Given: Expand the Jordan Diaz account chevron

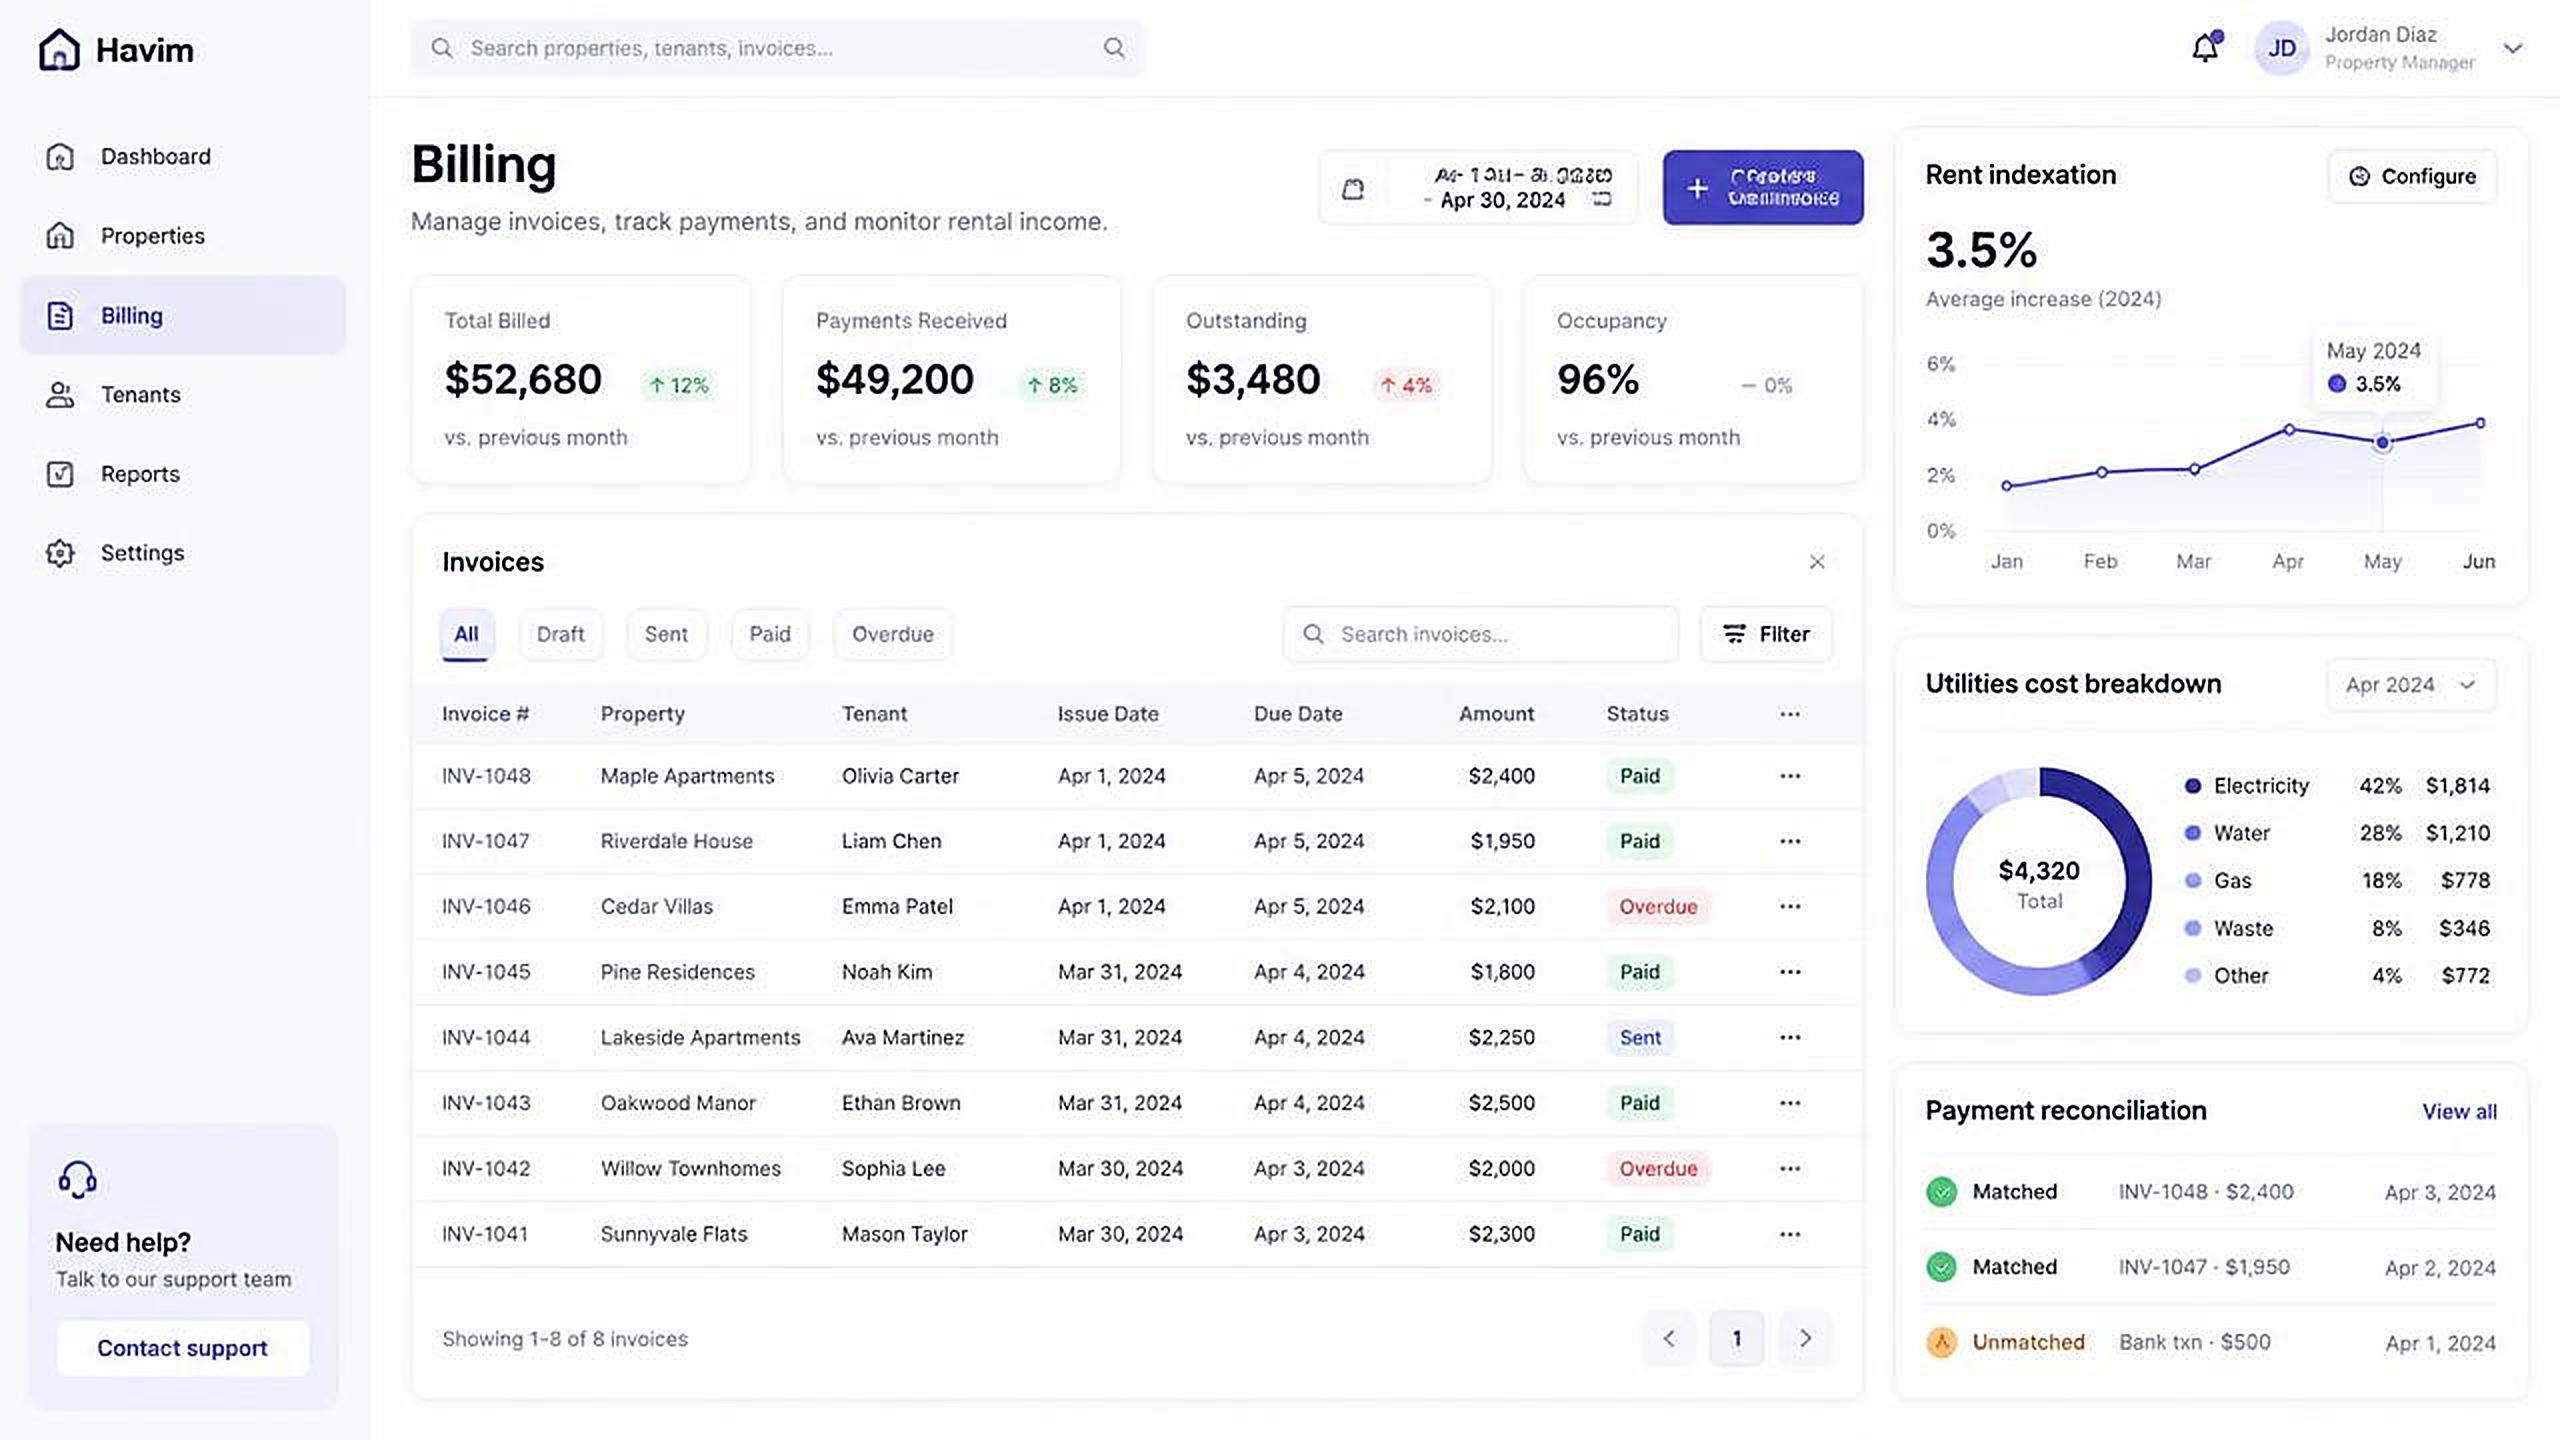Looking at the screenshot, I should 2512,48.
